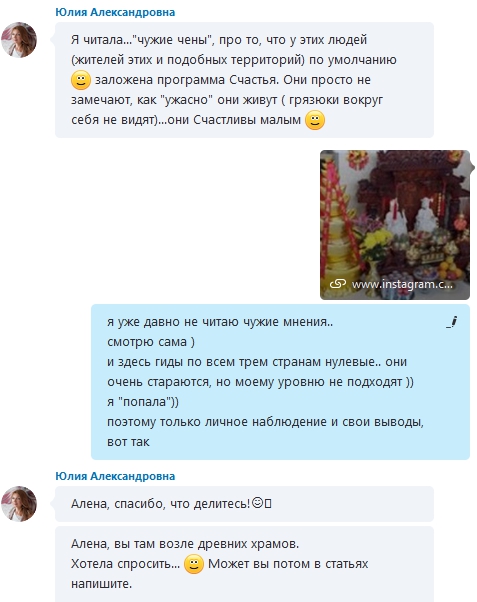Open the www.instagram.c... link
This screenshot has height=602, width=477.
coord(402,284)
